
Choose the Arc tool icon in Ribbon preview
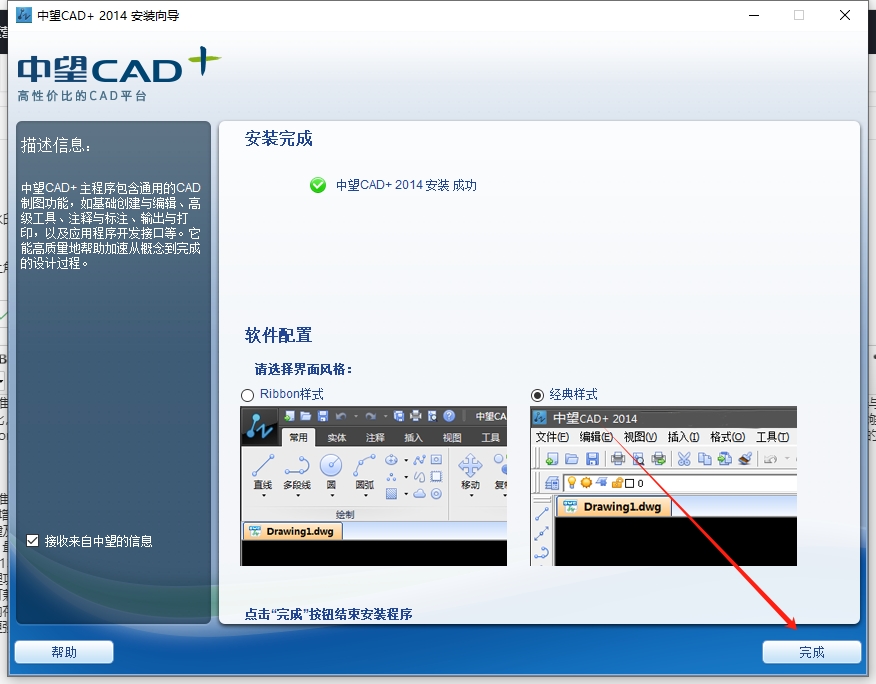click(x=365, y=466)
